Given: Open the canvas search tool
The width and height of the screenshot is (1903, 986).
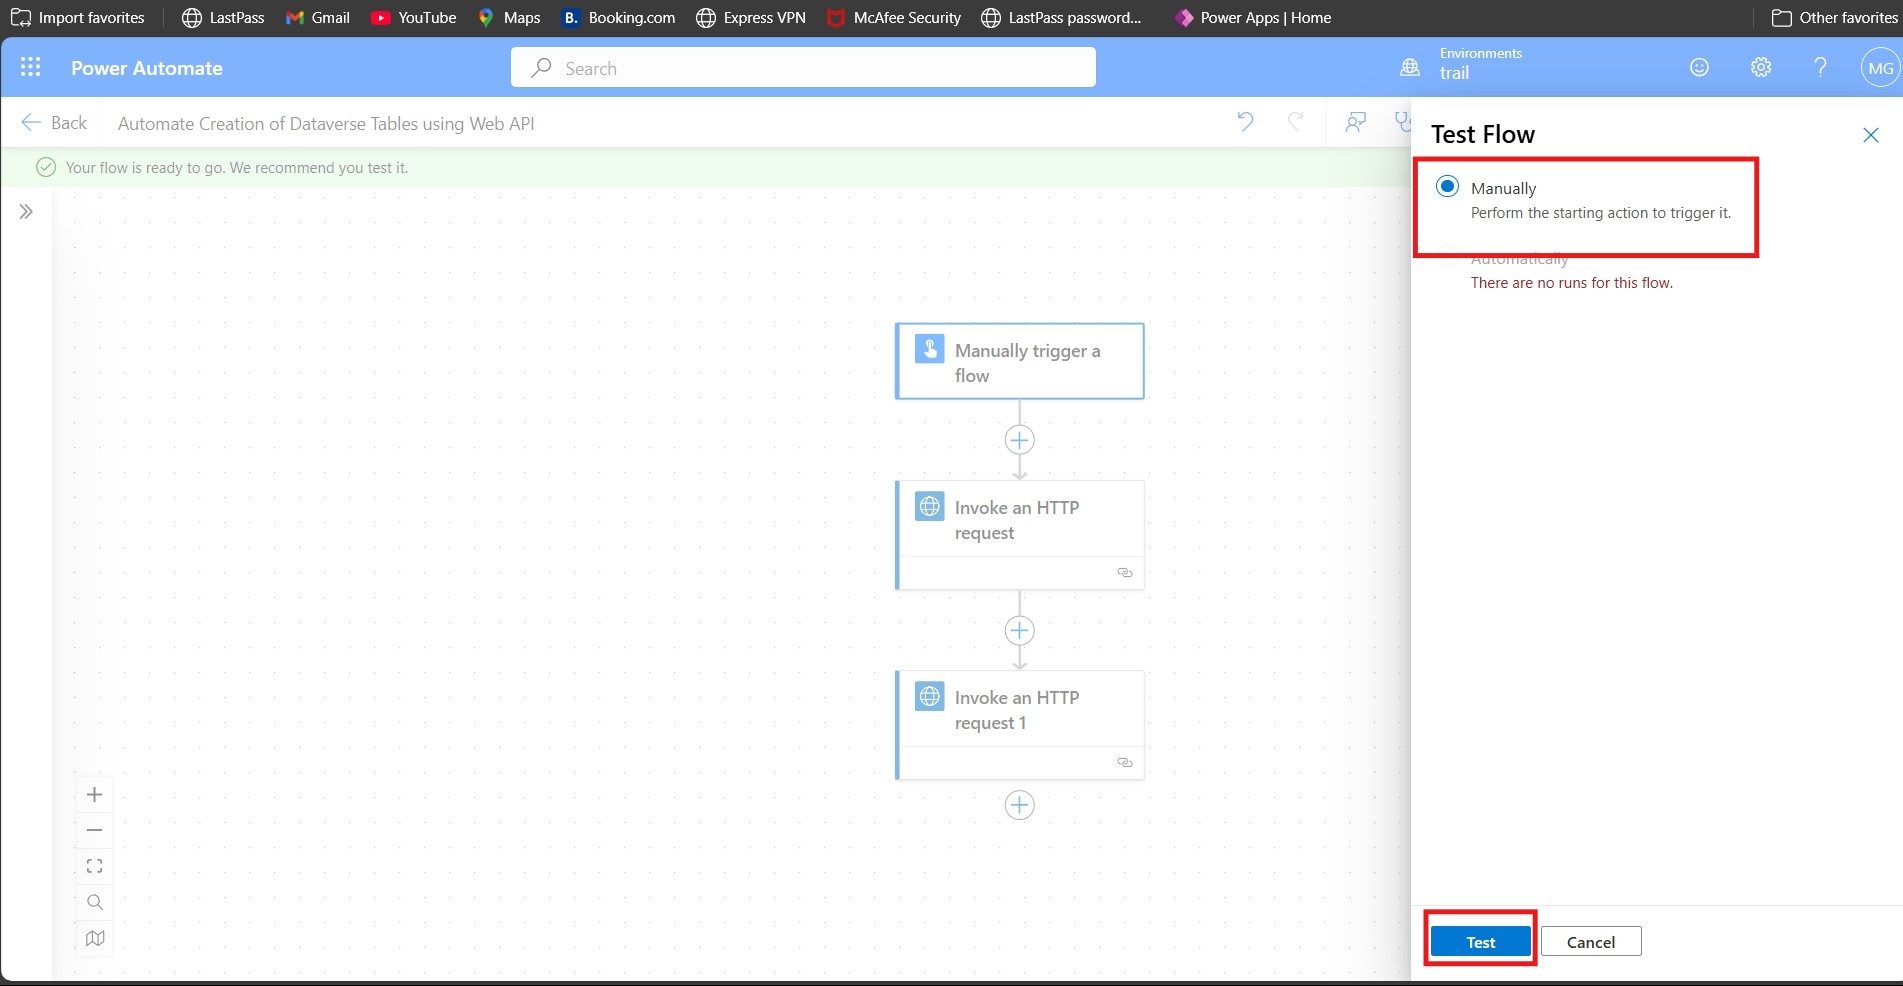Looking at the screenshot, I should click(x=94, y=902).
